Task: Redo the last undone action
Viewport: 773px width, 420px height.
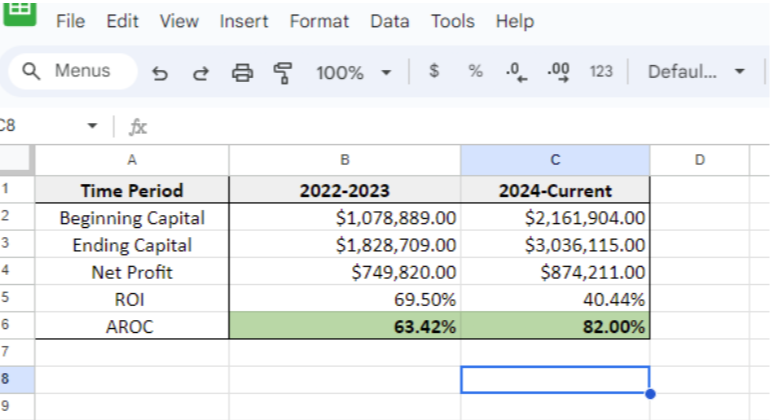Action: point(200,72)
